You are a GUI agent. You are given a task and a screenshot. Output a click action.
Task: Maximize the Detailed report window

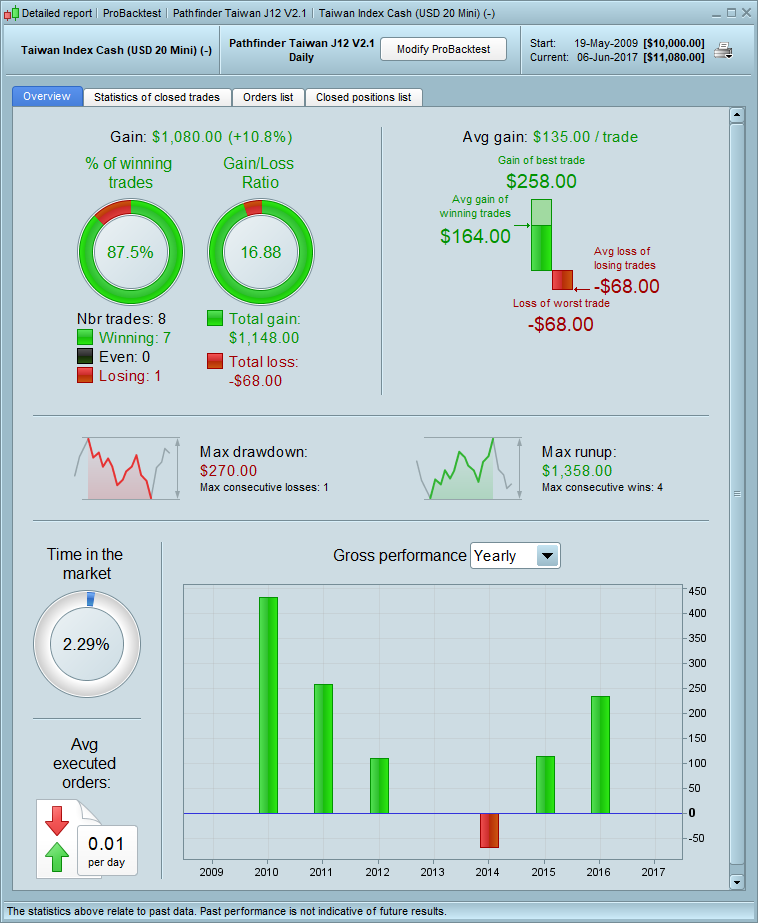pos(731,13)
